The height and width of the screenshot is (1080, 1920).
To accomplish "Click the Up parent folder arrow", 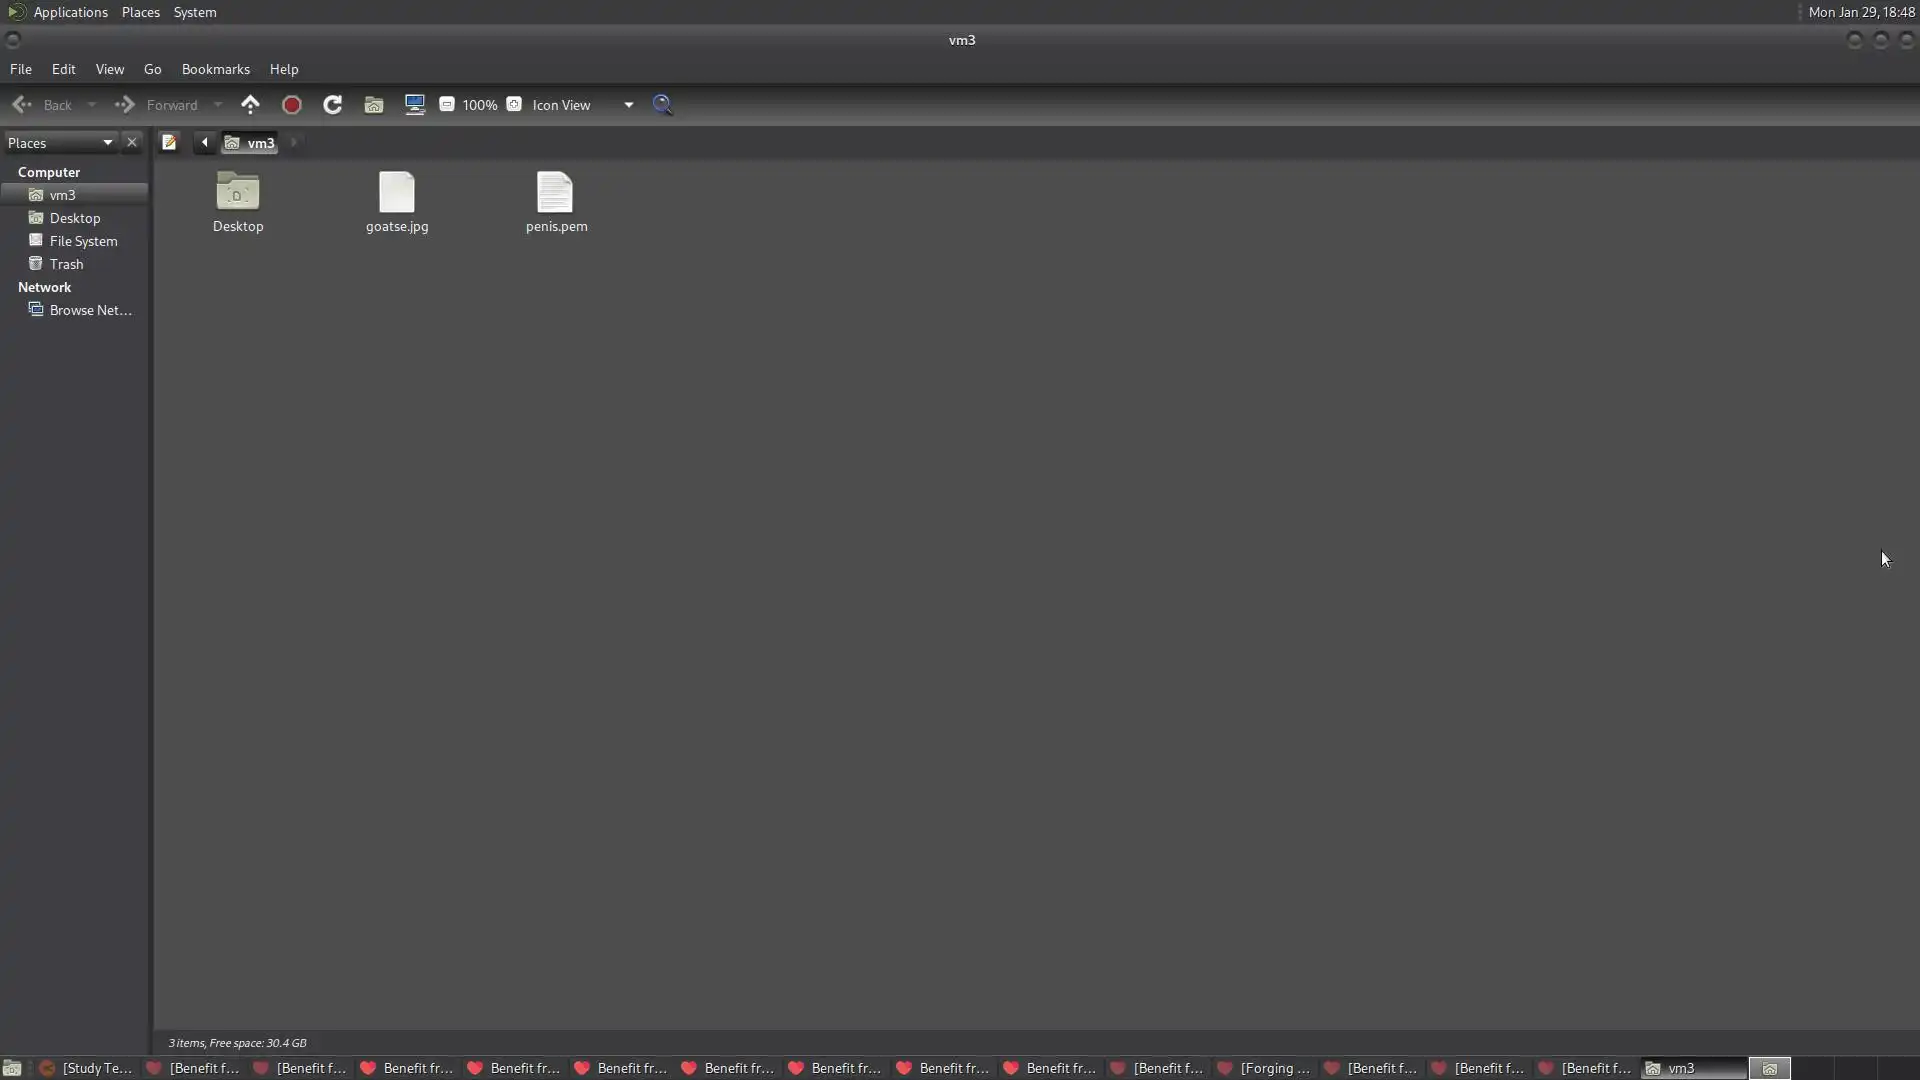I will pos(250,104).
